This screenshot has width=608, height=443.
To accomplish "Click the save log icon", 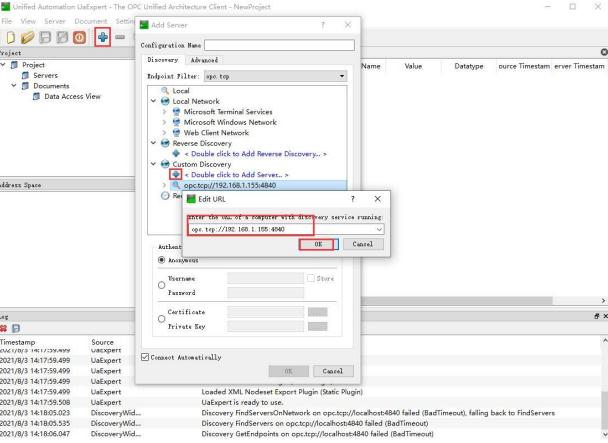I will tap(16, 329).
